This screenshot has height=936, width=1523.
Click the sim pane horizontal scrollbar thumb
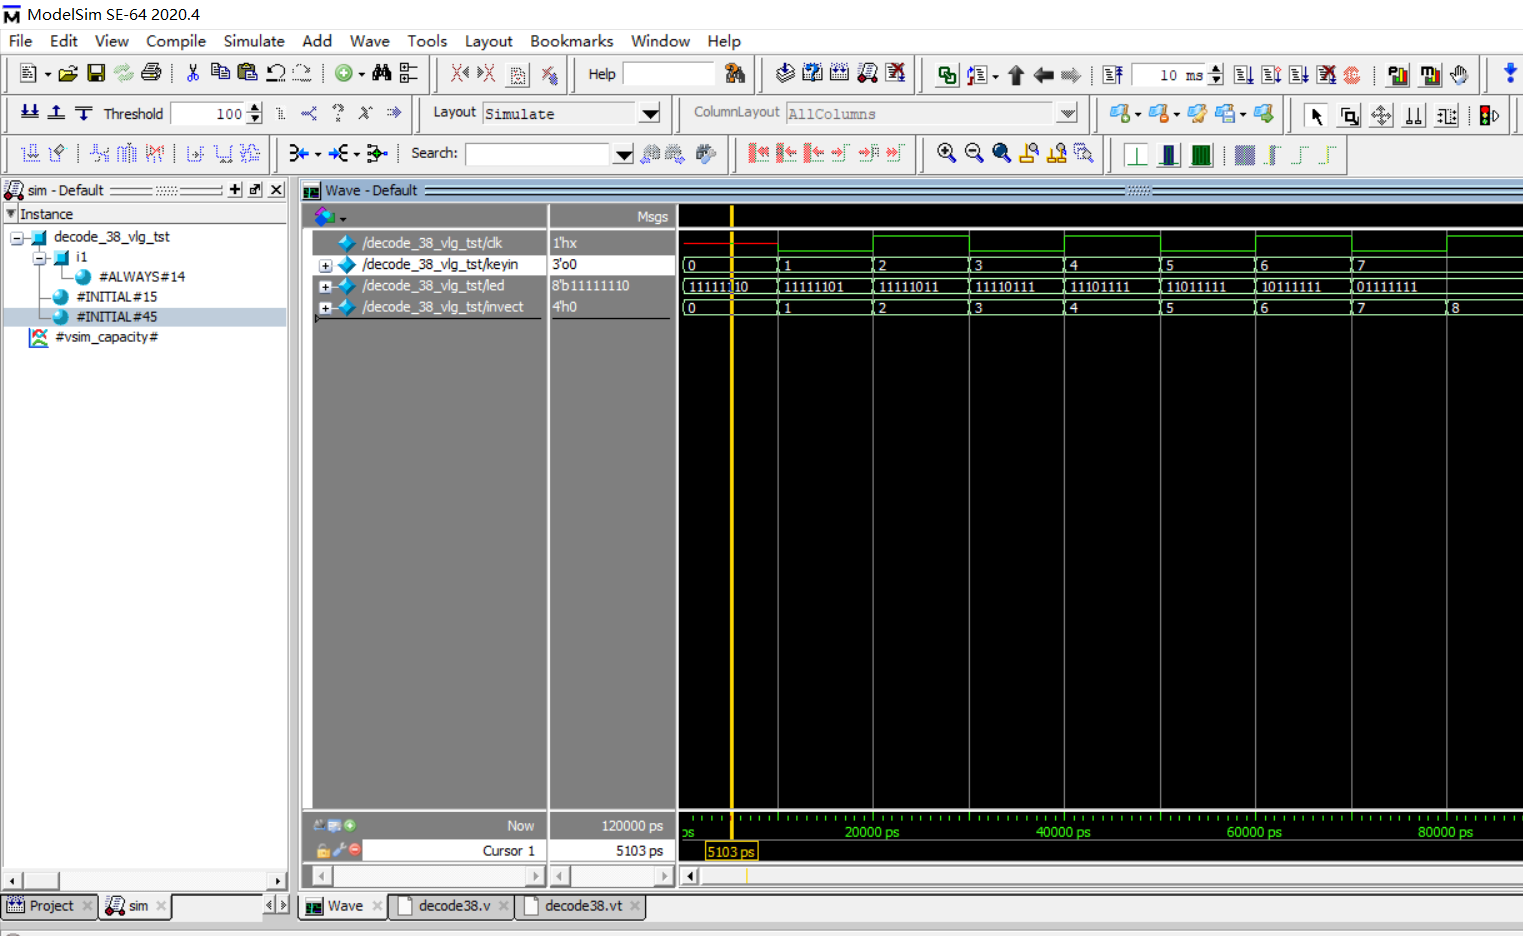(42, 880)
